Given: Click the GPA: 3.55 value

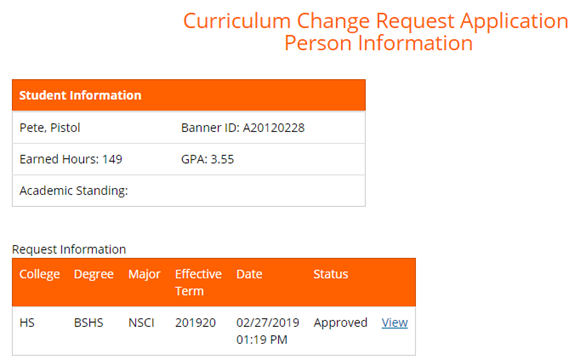Looking at the screenshot, I should point(208,159).
